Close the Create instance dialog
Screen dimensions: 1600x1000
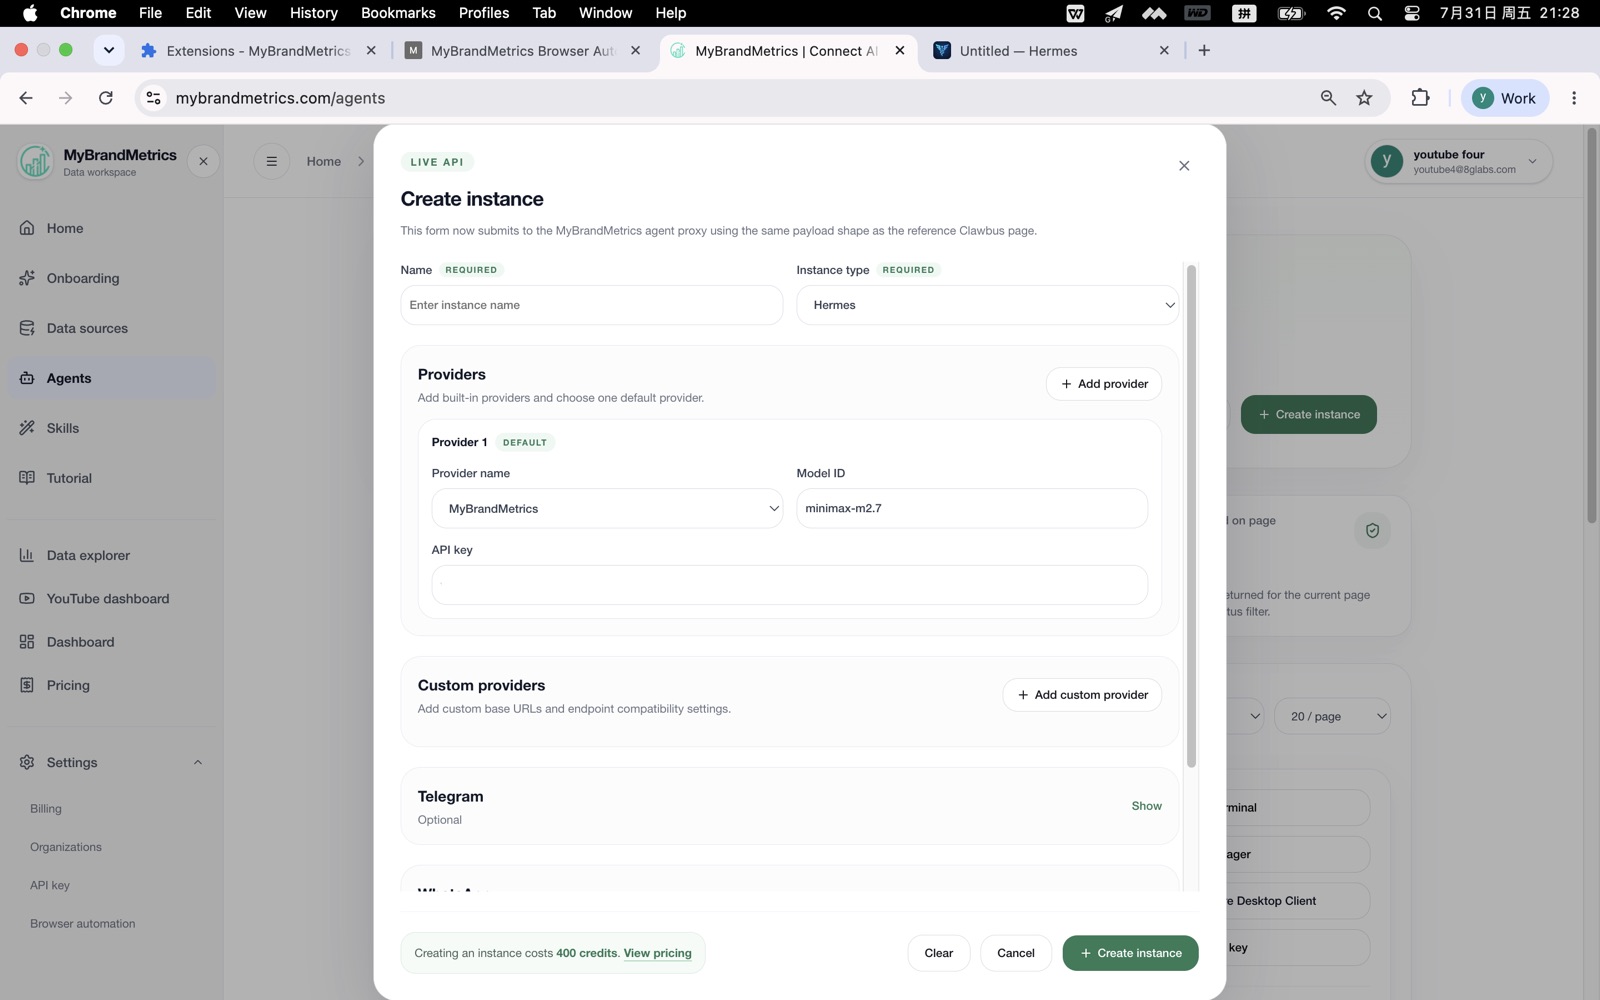click(x=1184, y=166)
